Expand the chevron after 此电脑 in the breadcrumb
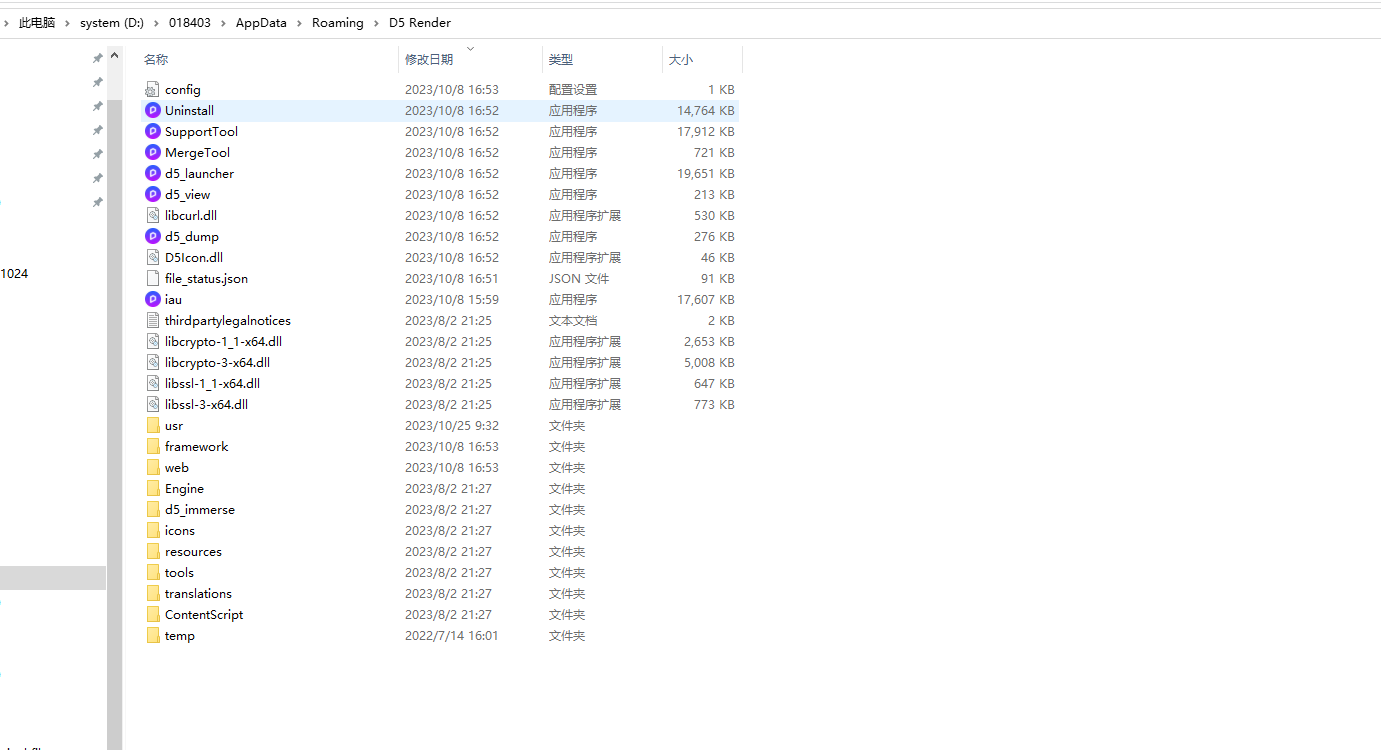 coord(68,23)
